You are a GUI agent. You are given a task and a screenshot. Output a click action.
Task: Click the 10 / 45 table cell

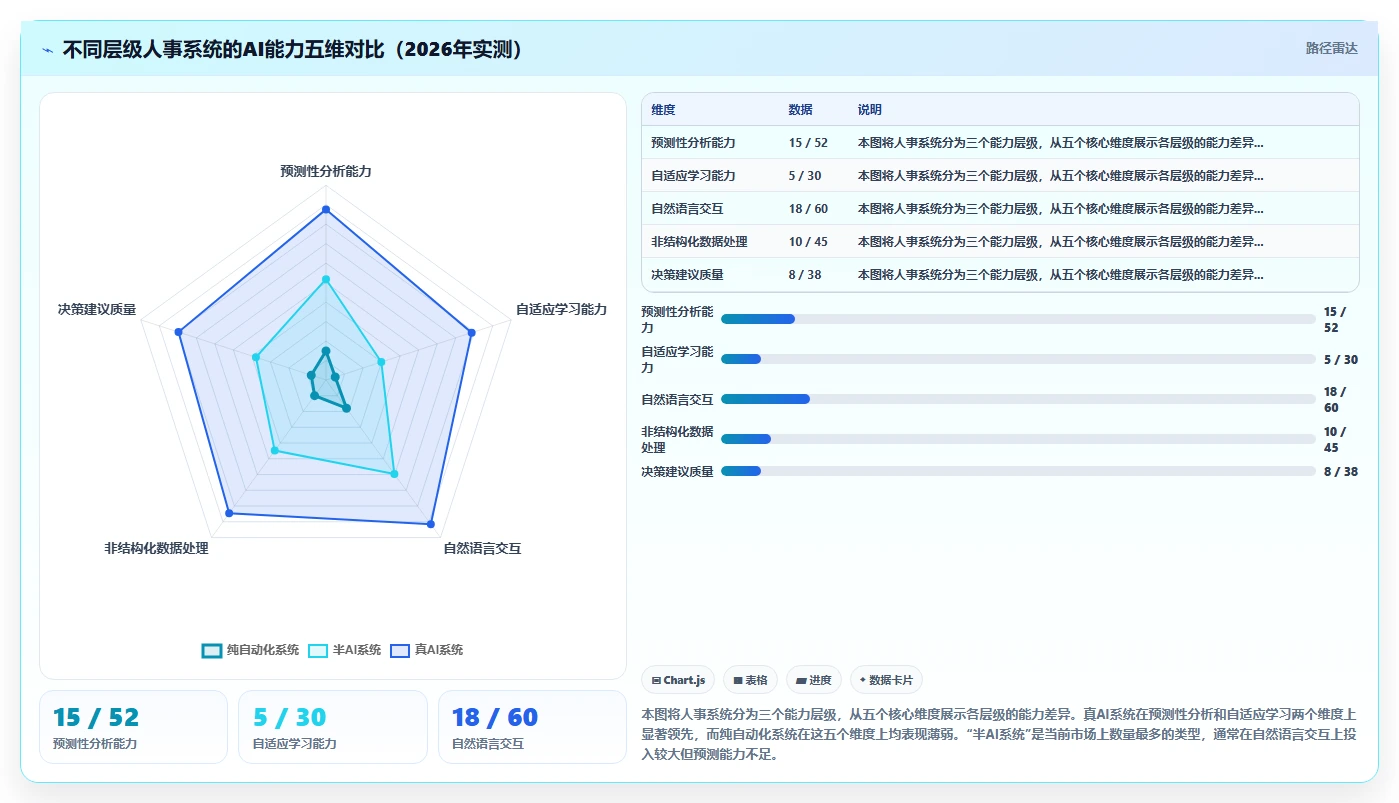808,242
